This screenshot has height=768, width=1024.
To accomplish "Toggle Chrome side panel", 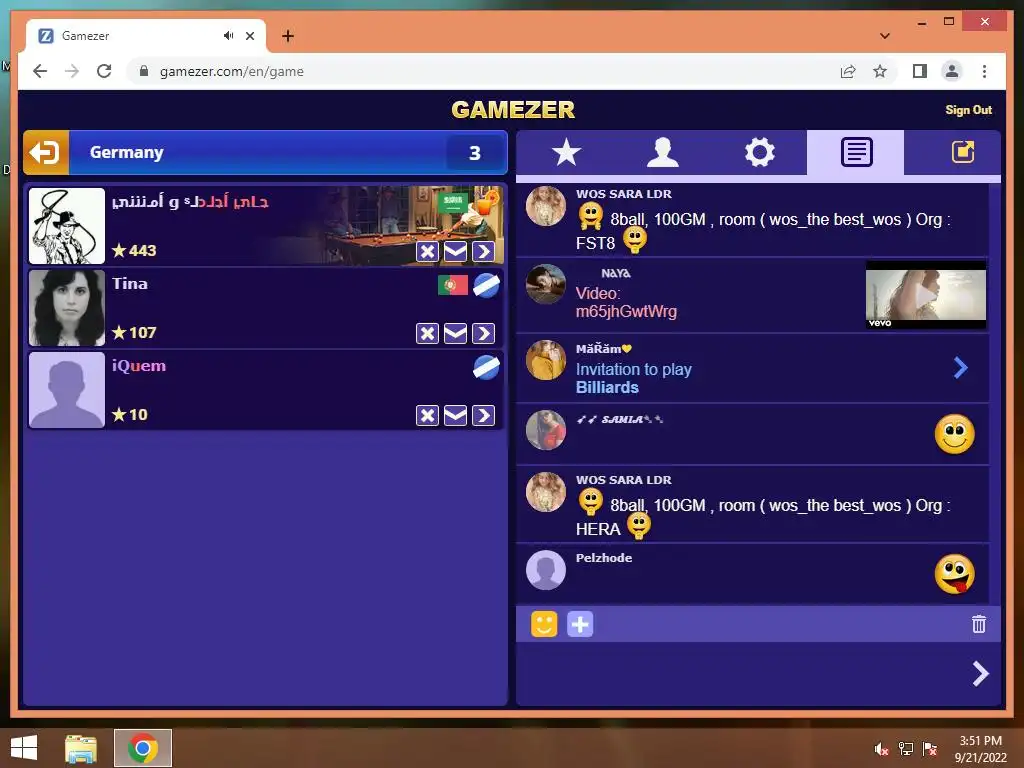I will click(920, 71).
